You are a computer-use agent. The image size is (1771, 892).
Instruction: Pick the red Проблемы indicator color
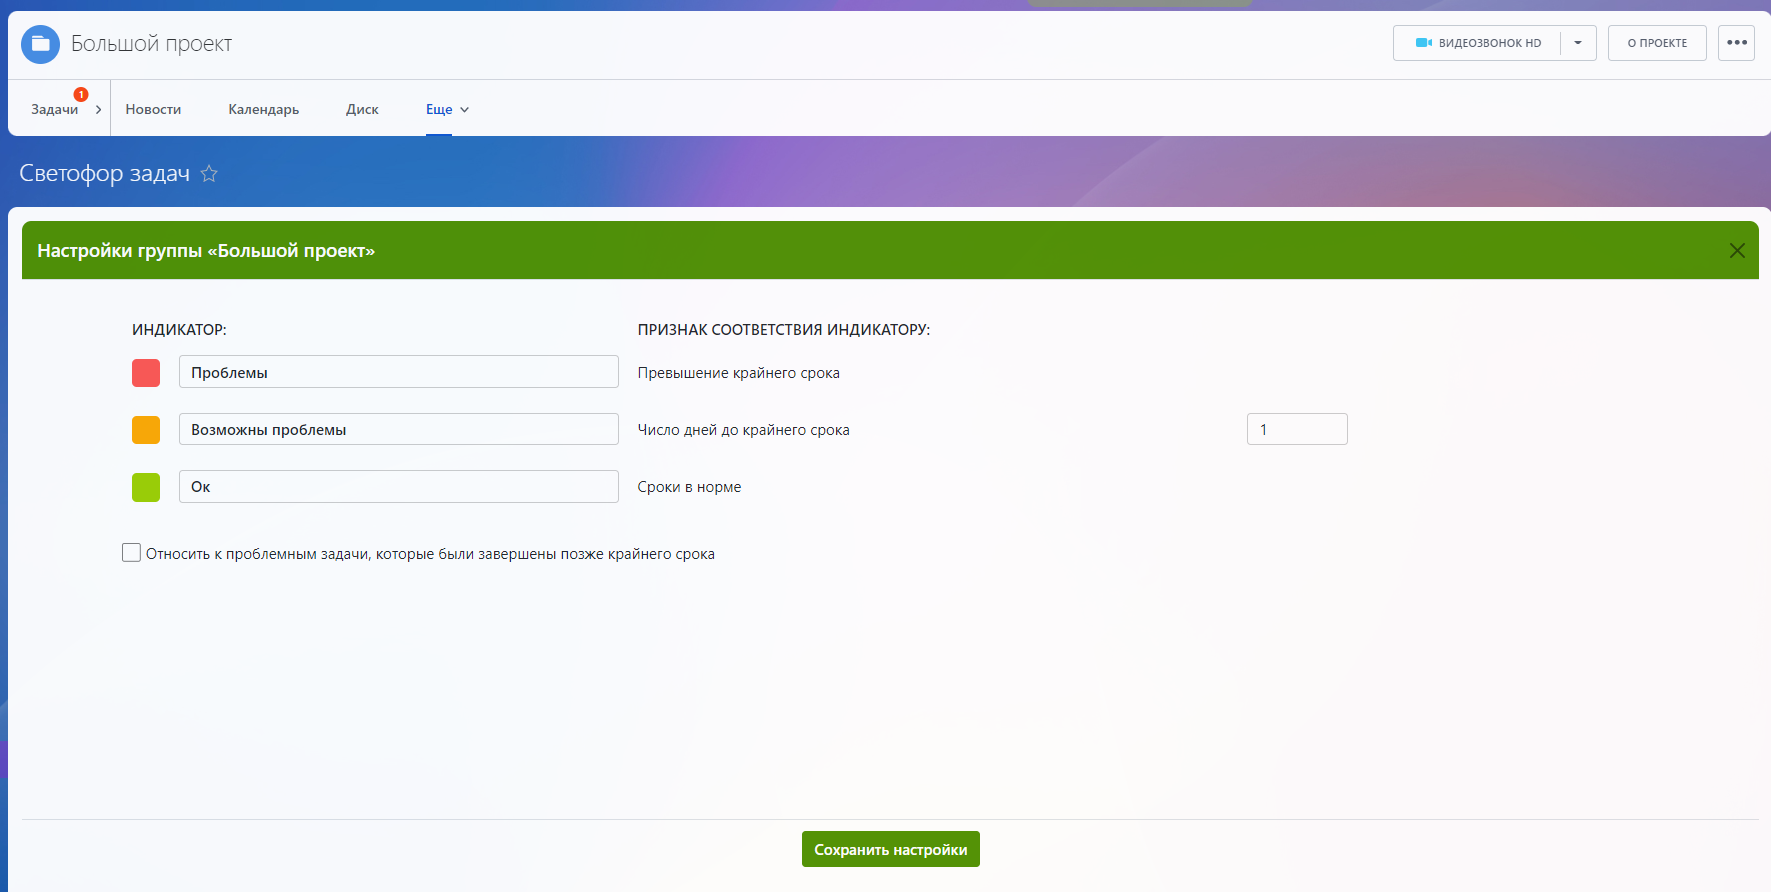click(146, 373)
